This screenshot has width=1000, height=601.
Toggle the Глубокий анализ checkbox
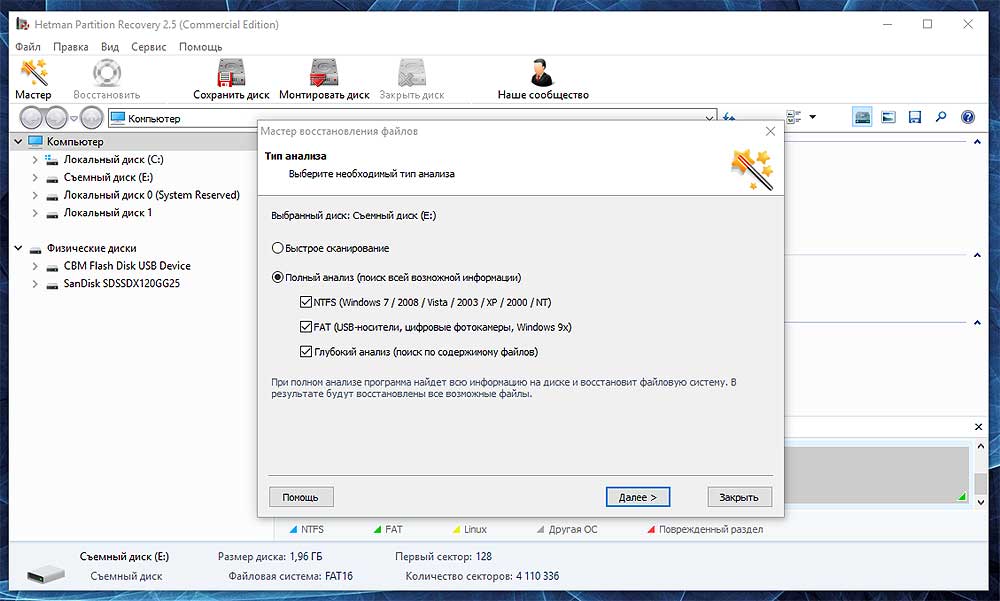click(305, 352)
